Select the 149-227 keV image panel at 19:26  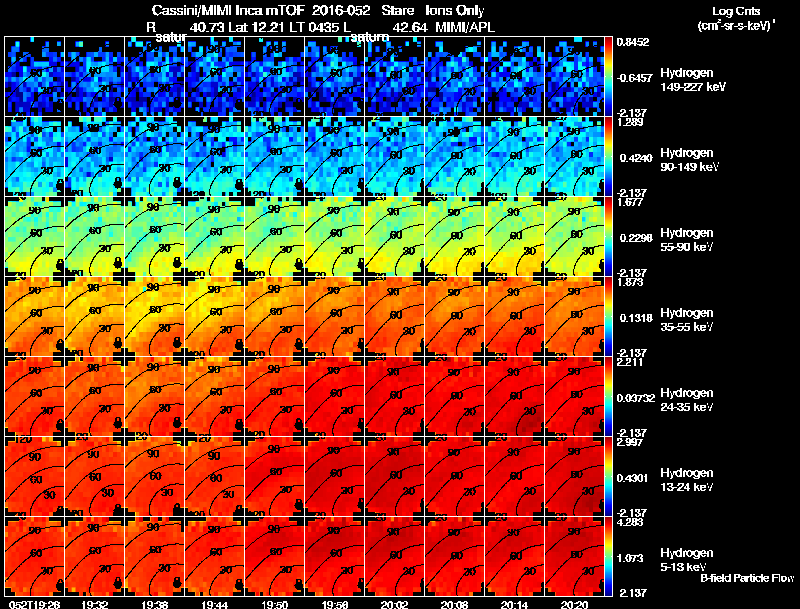[x=35, y=76]
